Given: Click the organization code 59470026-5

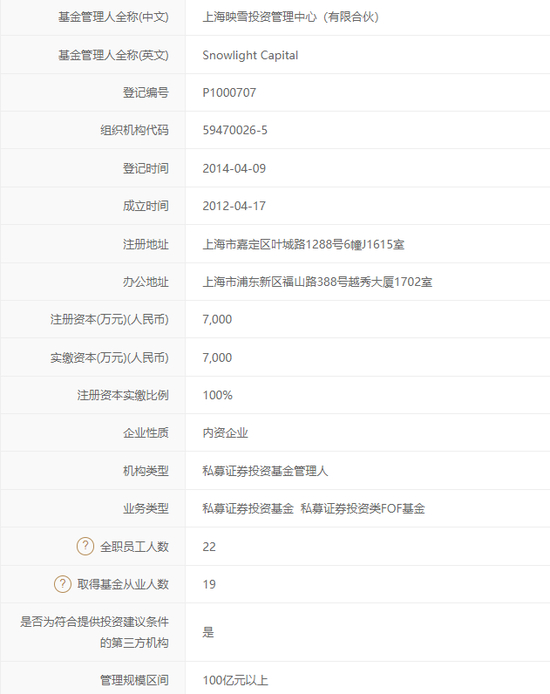Looking at the screenshot, I should (x=235, y=130).
